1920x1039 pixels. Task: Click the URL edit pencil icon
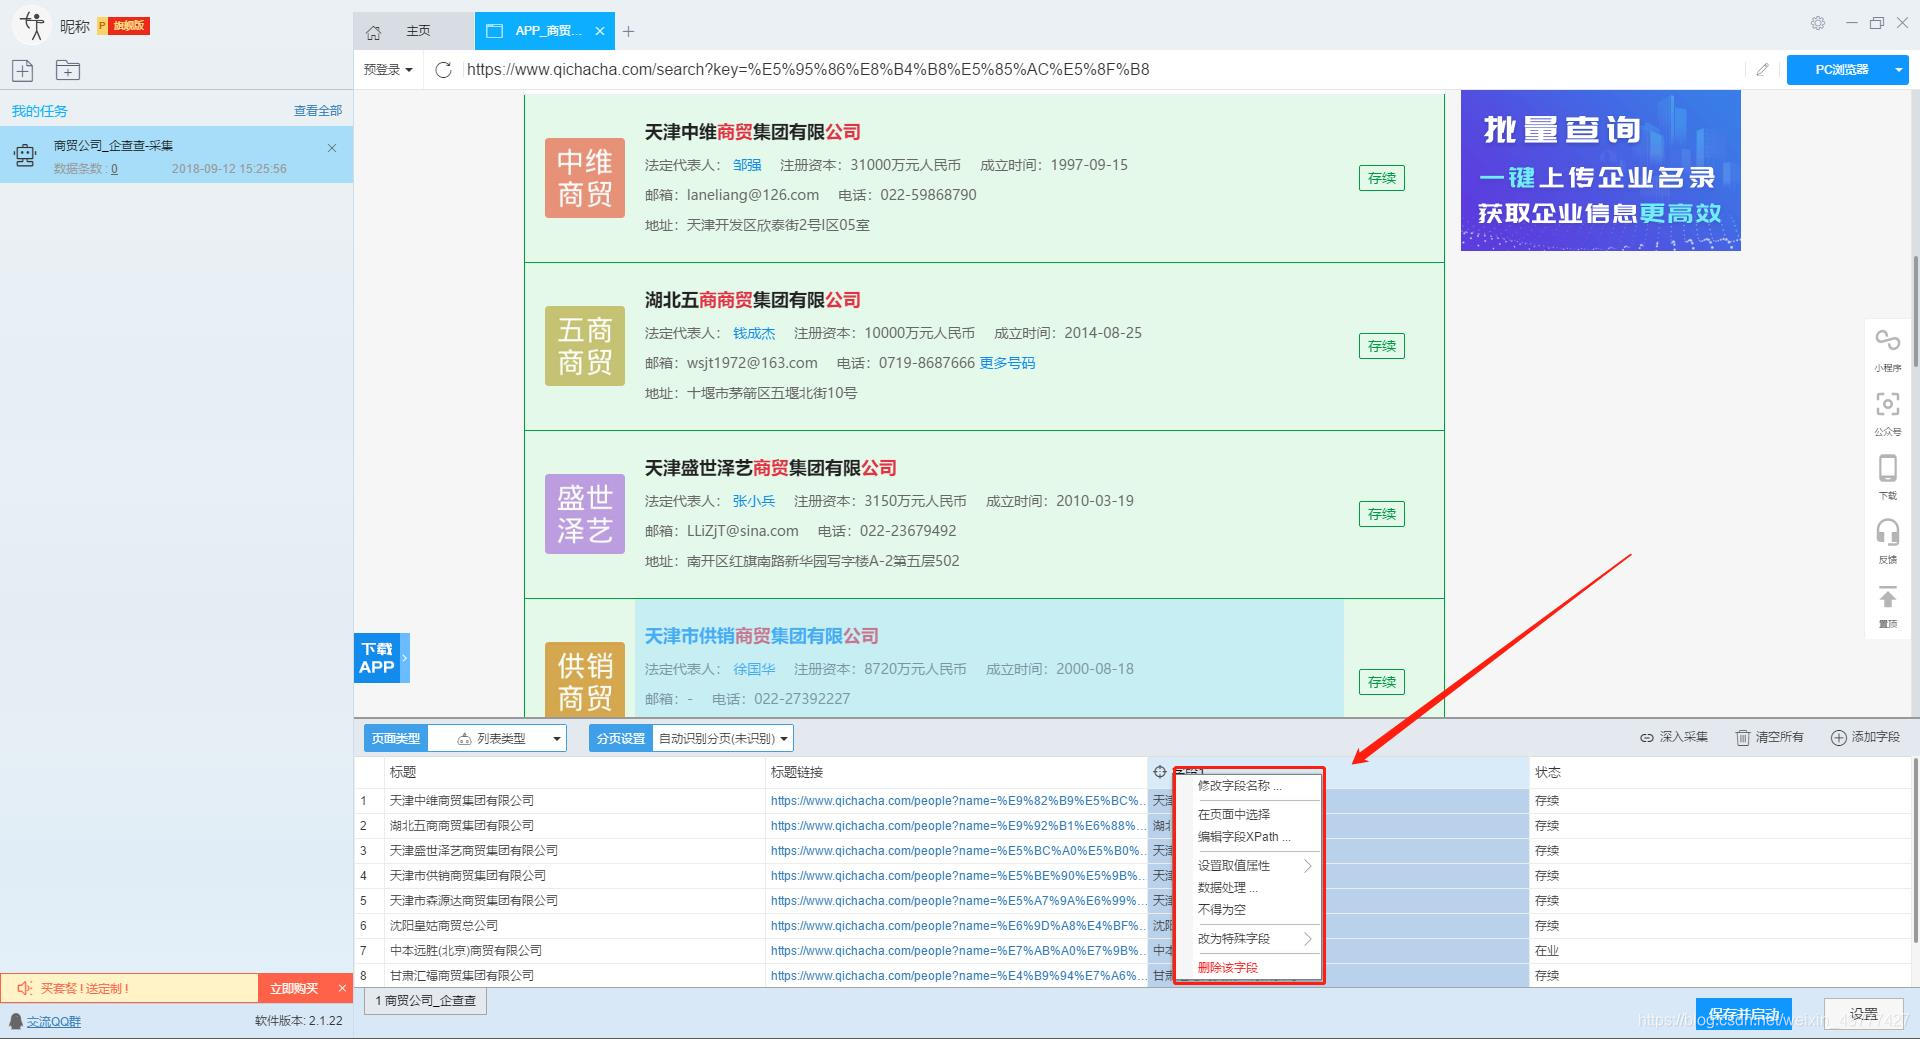(1762, 69)
